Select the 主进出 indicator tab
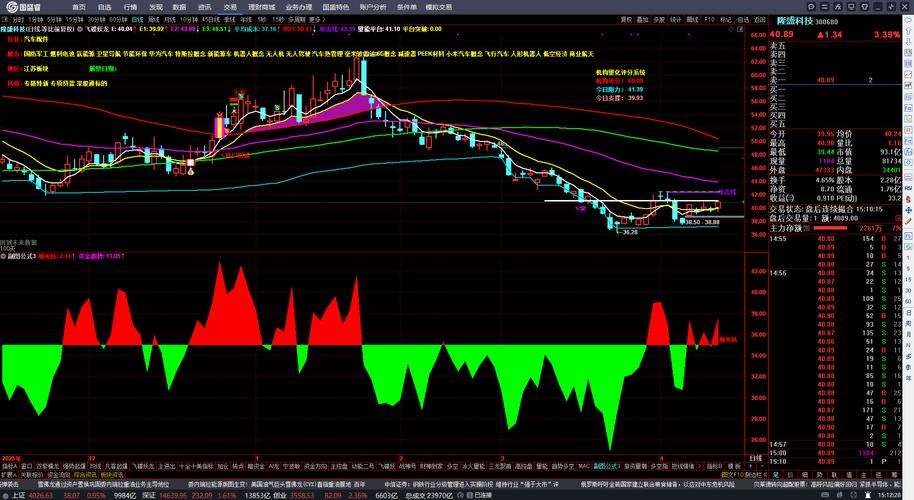The image size is (914, 500). pyautogui.click(x=167, y=466)
